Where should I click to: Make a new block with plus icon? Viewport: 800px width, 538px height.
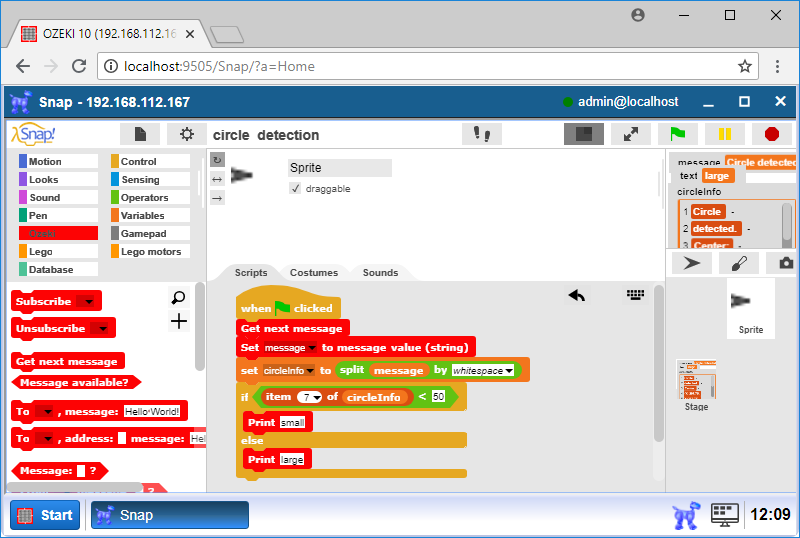[x=179, y=322]
